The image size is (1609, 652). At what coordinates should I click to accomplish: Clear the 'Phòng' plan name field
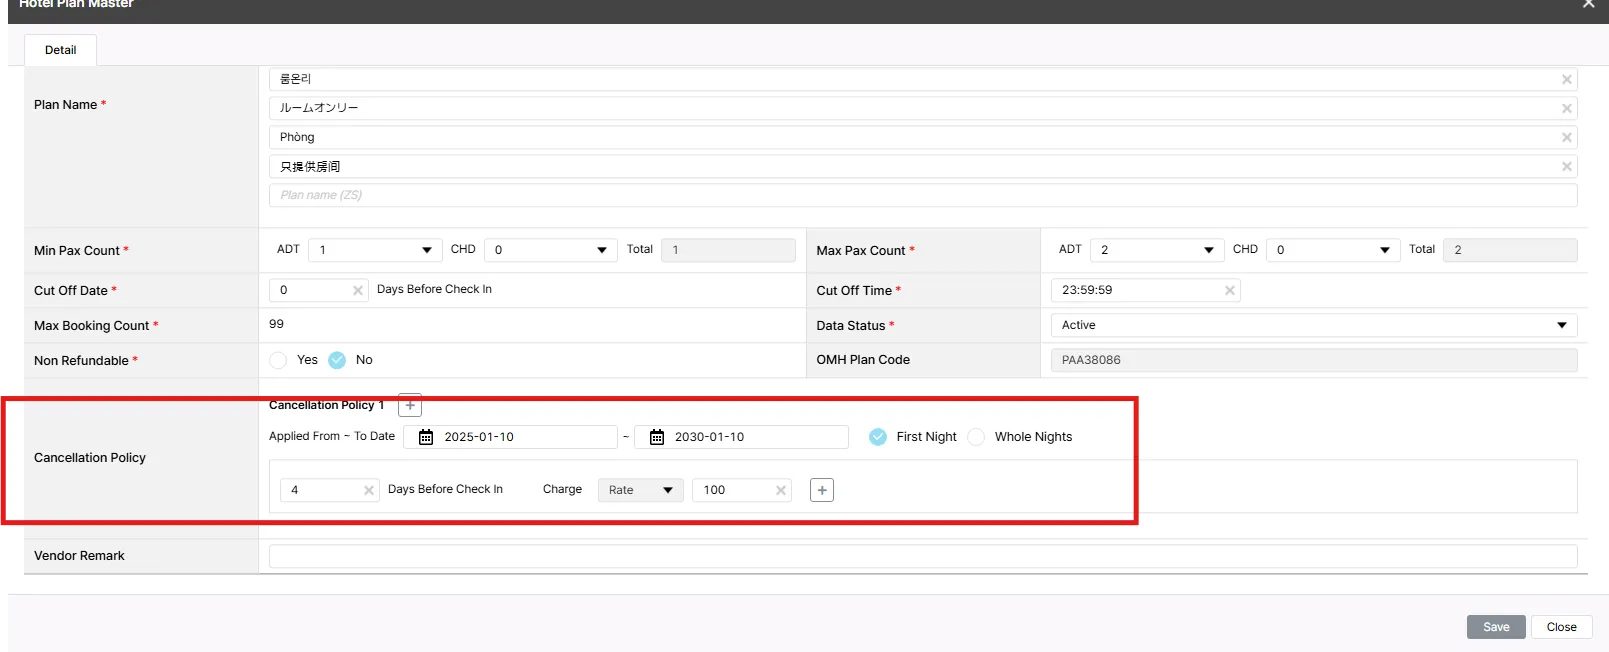(x=1566, y=137)
